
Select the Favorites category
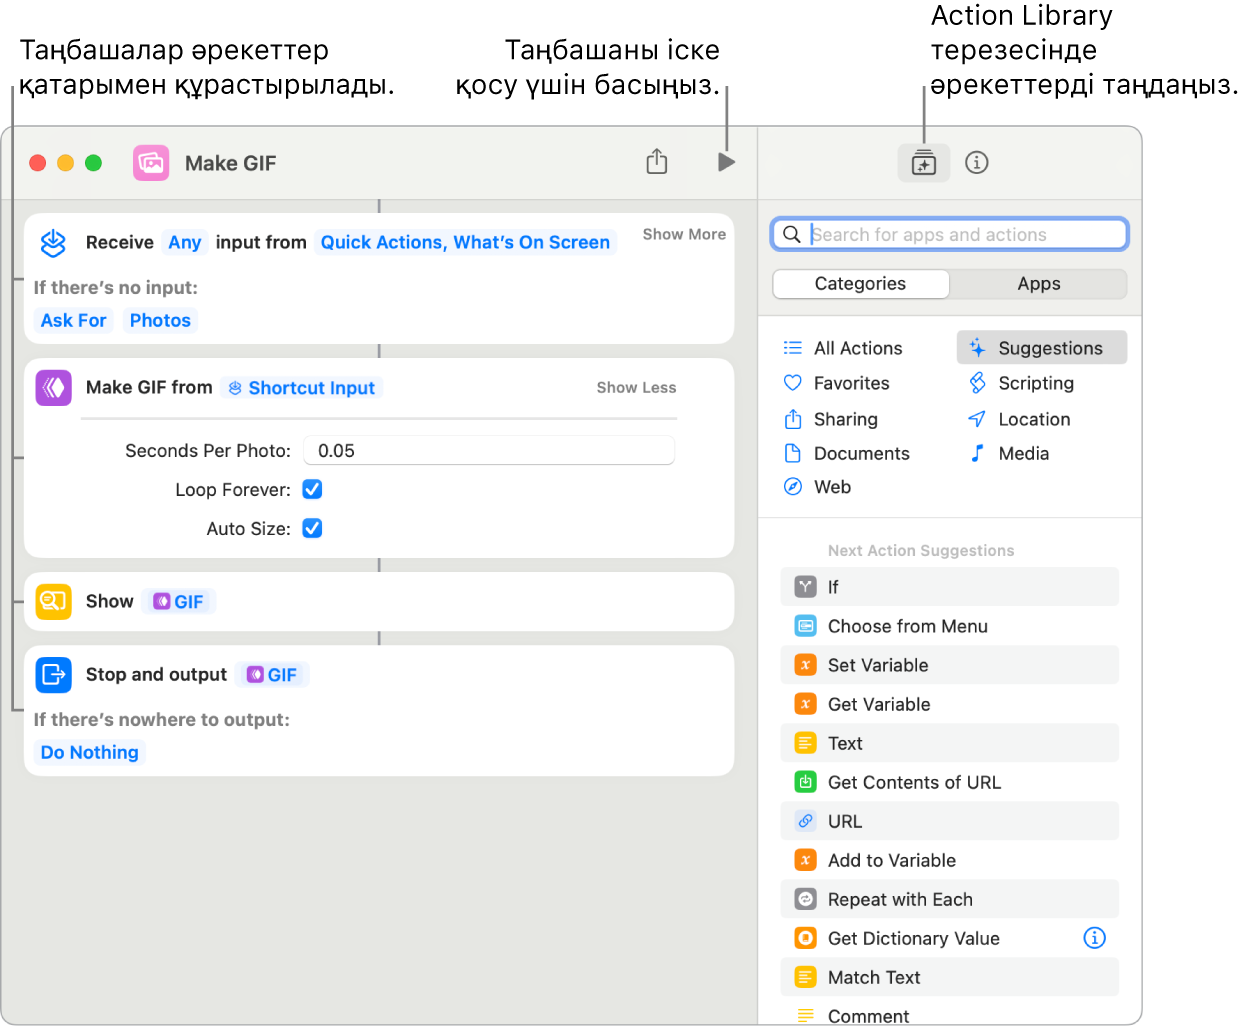pos(837,383)
